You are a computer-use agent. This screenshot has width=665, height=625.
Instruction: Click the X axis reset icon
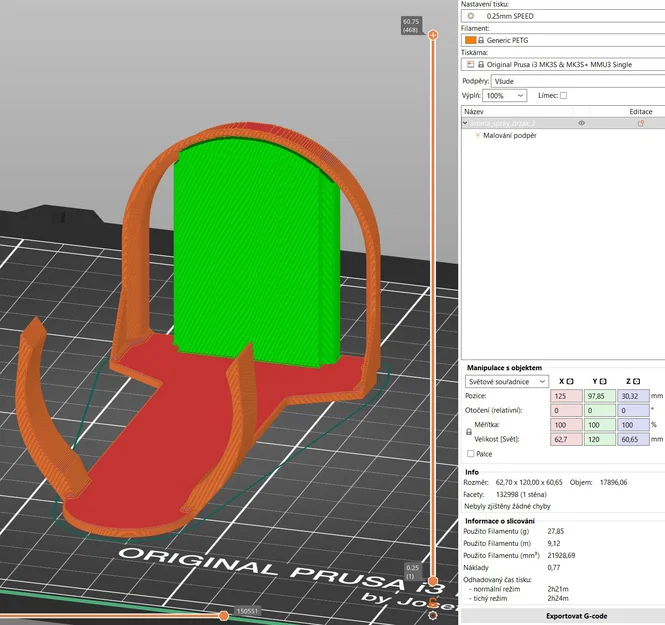point(570,381)
